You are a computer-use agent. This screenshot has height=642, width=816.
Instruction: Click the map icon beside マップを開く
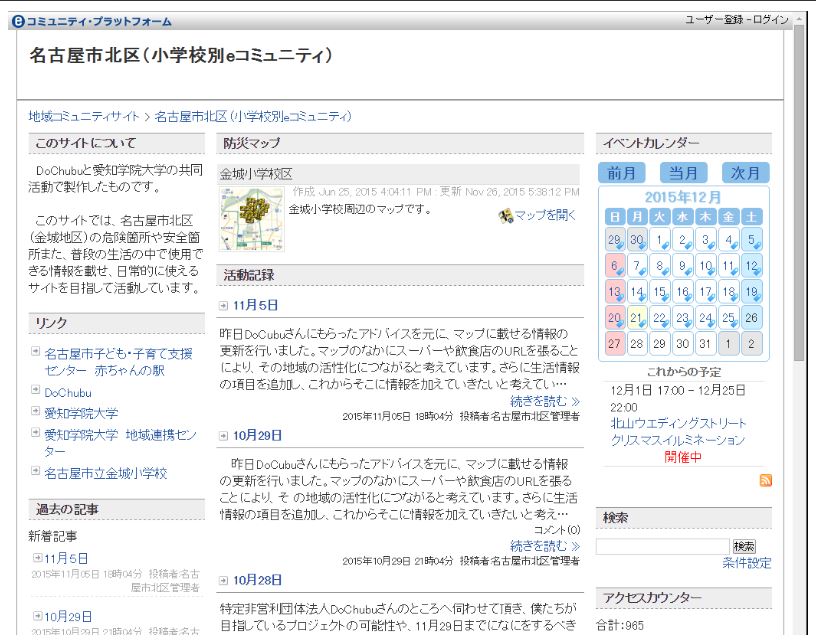click(506, 215)
